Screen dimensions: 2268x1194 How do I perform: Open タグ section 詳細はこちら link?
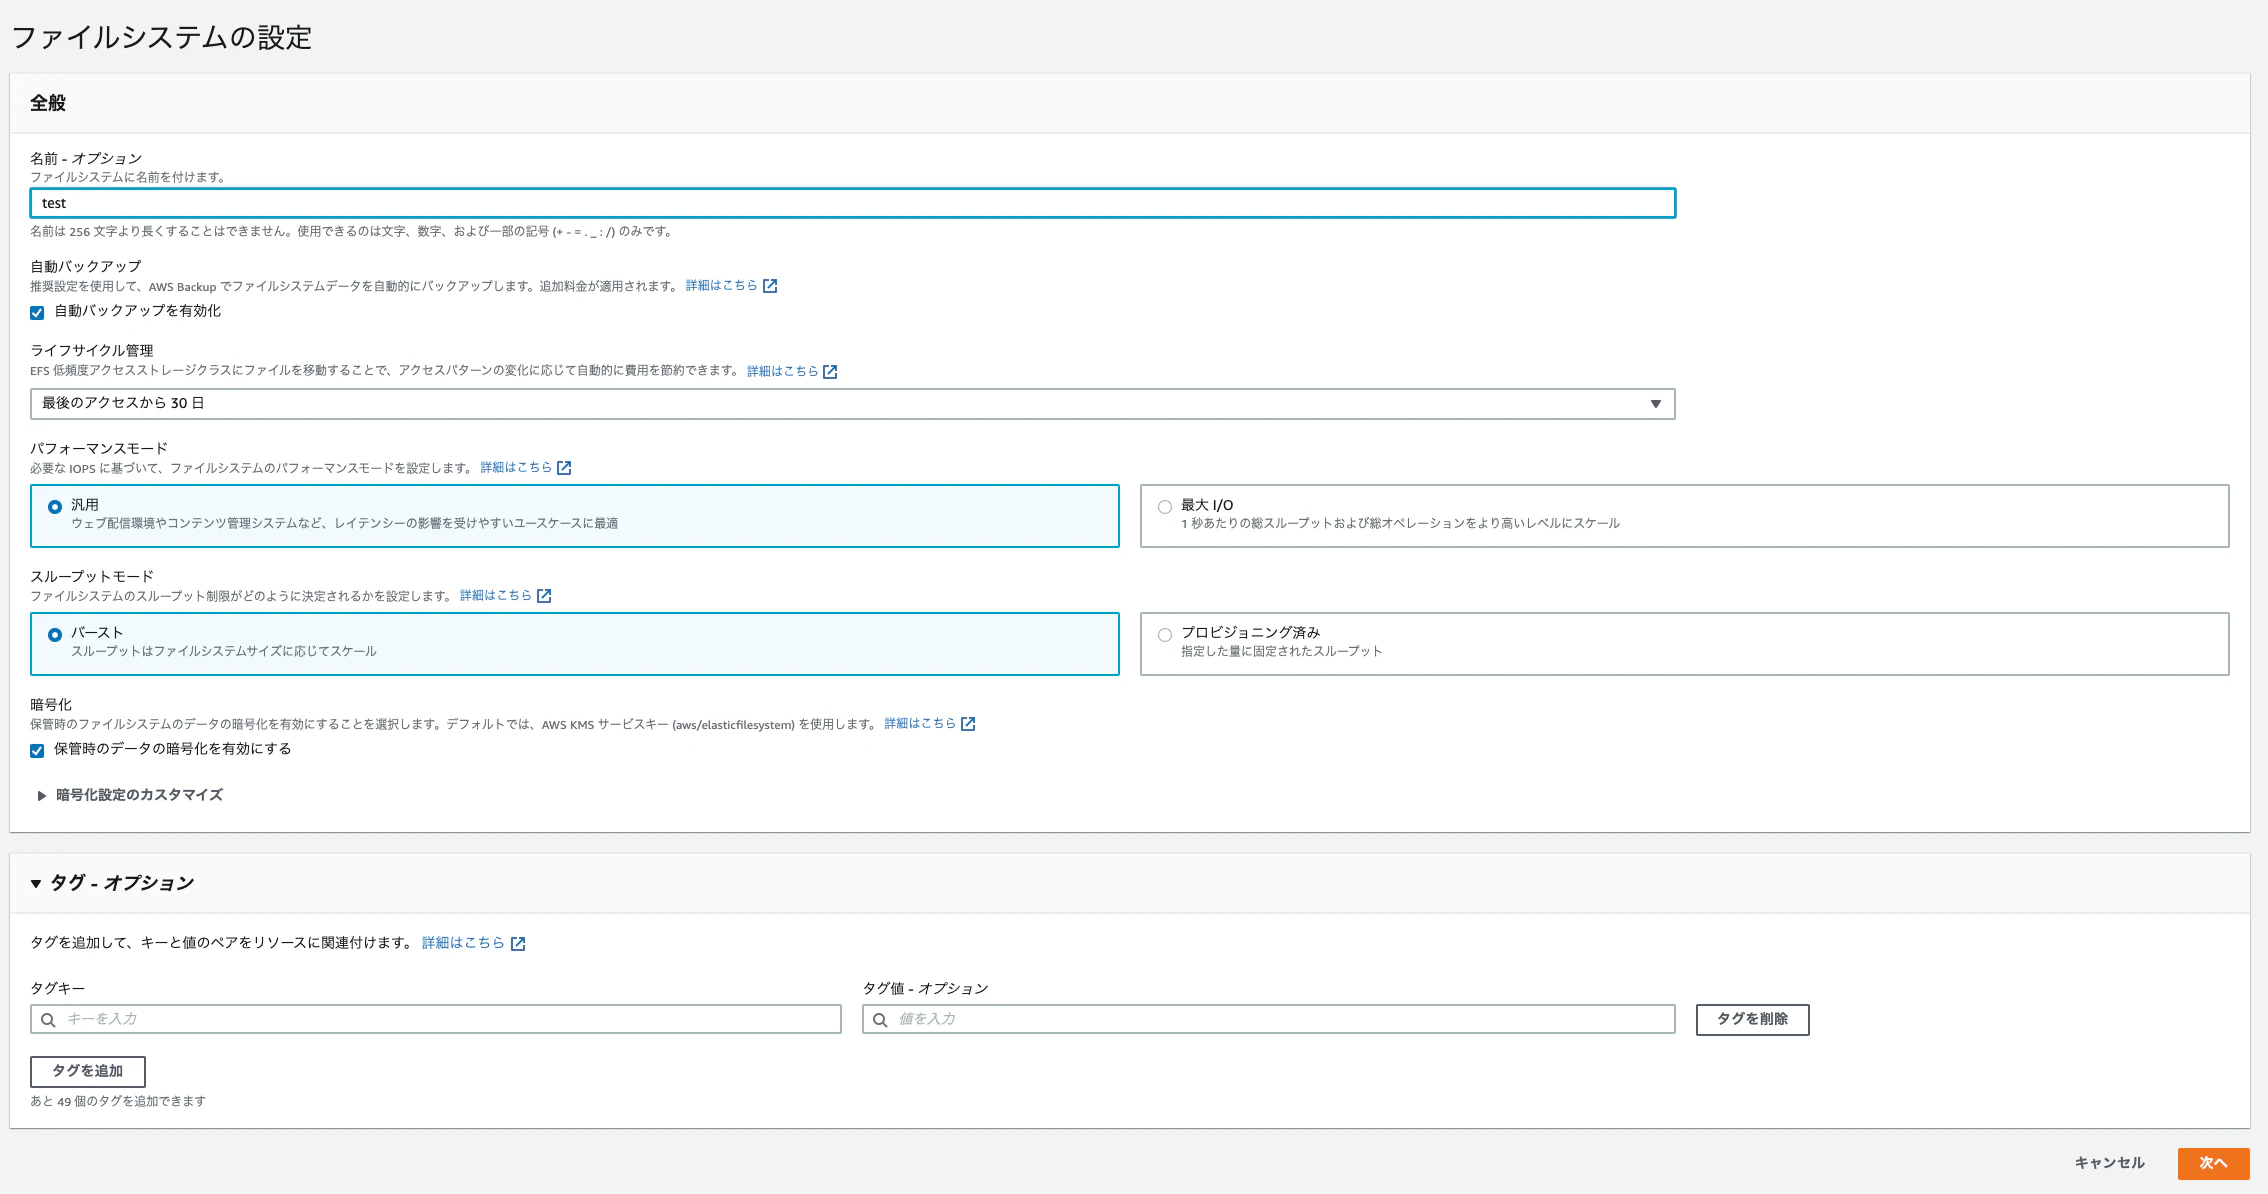click(463, 943)
